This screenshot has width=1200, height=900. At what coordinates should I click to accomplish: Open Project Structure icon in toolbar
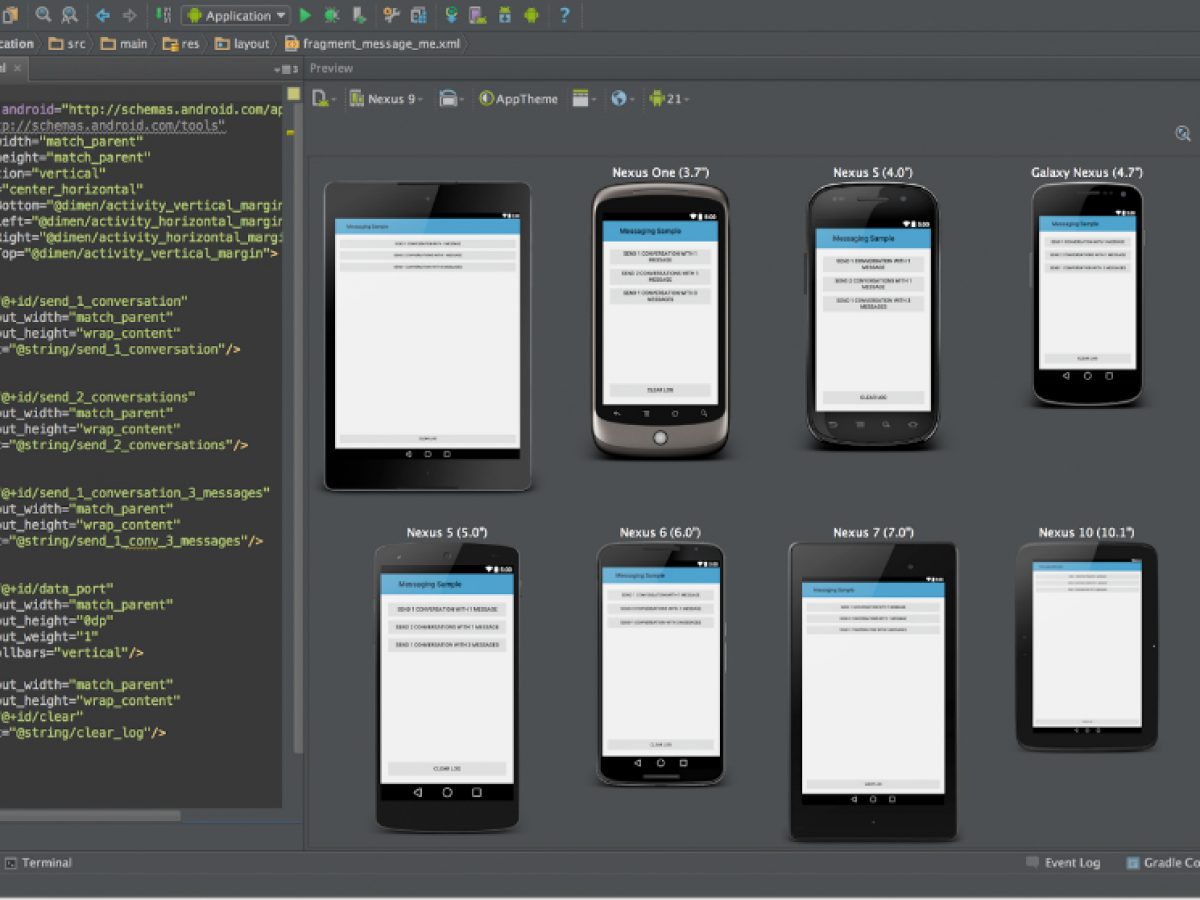418,15
